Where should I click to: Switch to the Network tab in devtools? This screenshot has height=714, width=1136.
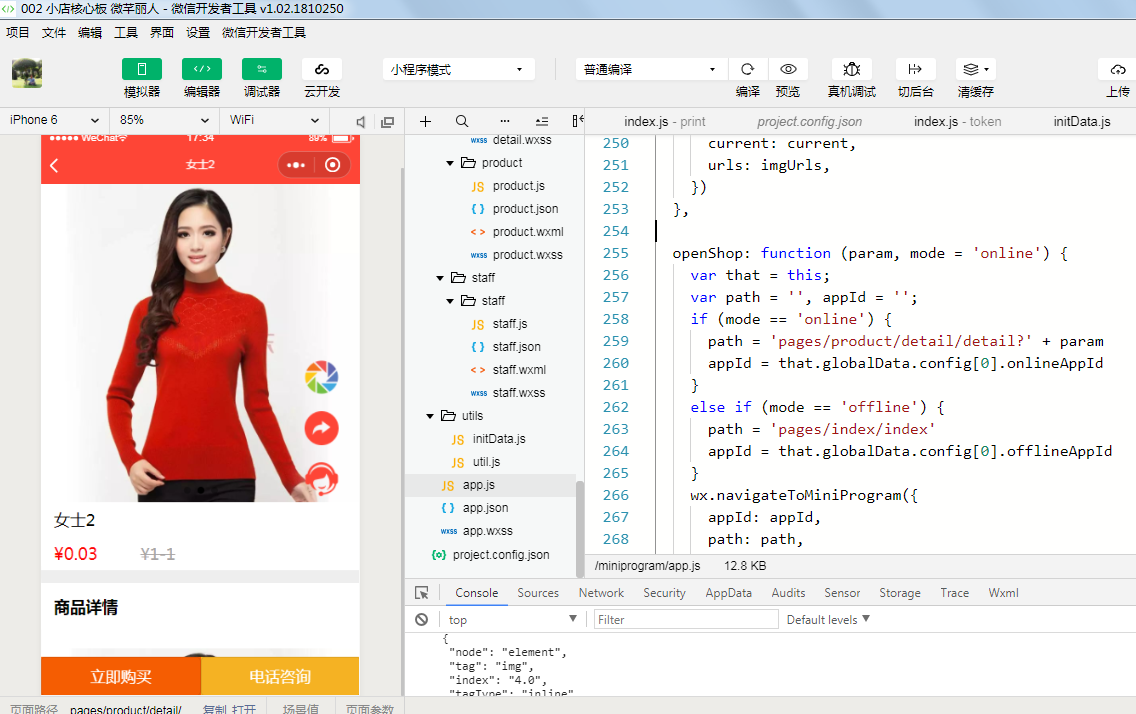tap(601, 593)
